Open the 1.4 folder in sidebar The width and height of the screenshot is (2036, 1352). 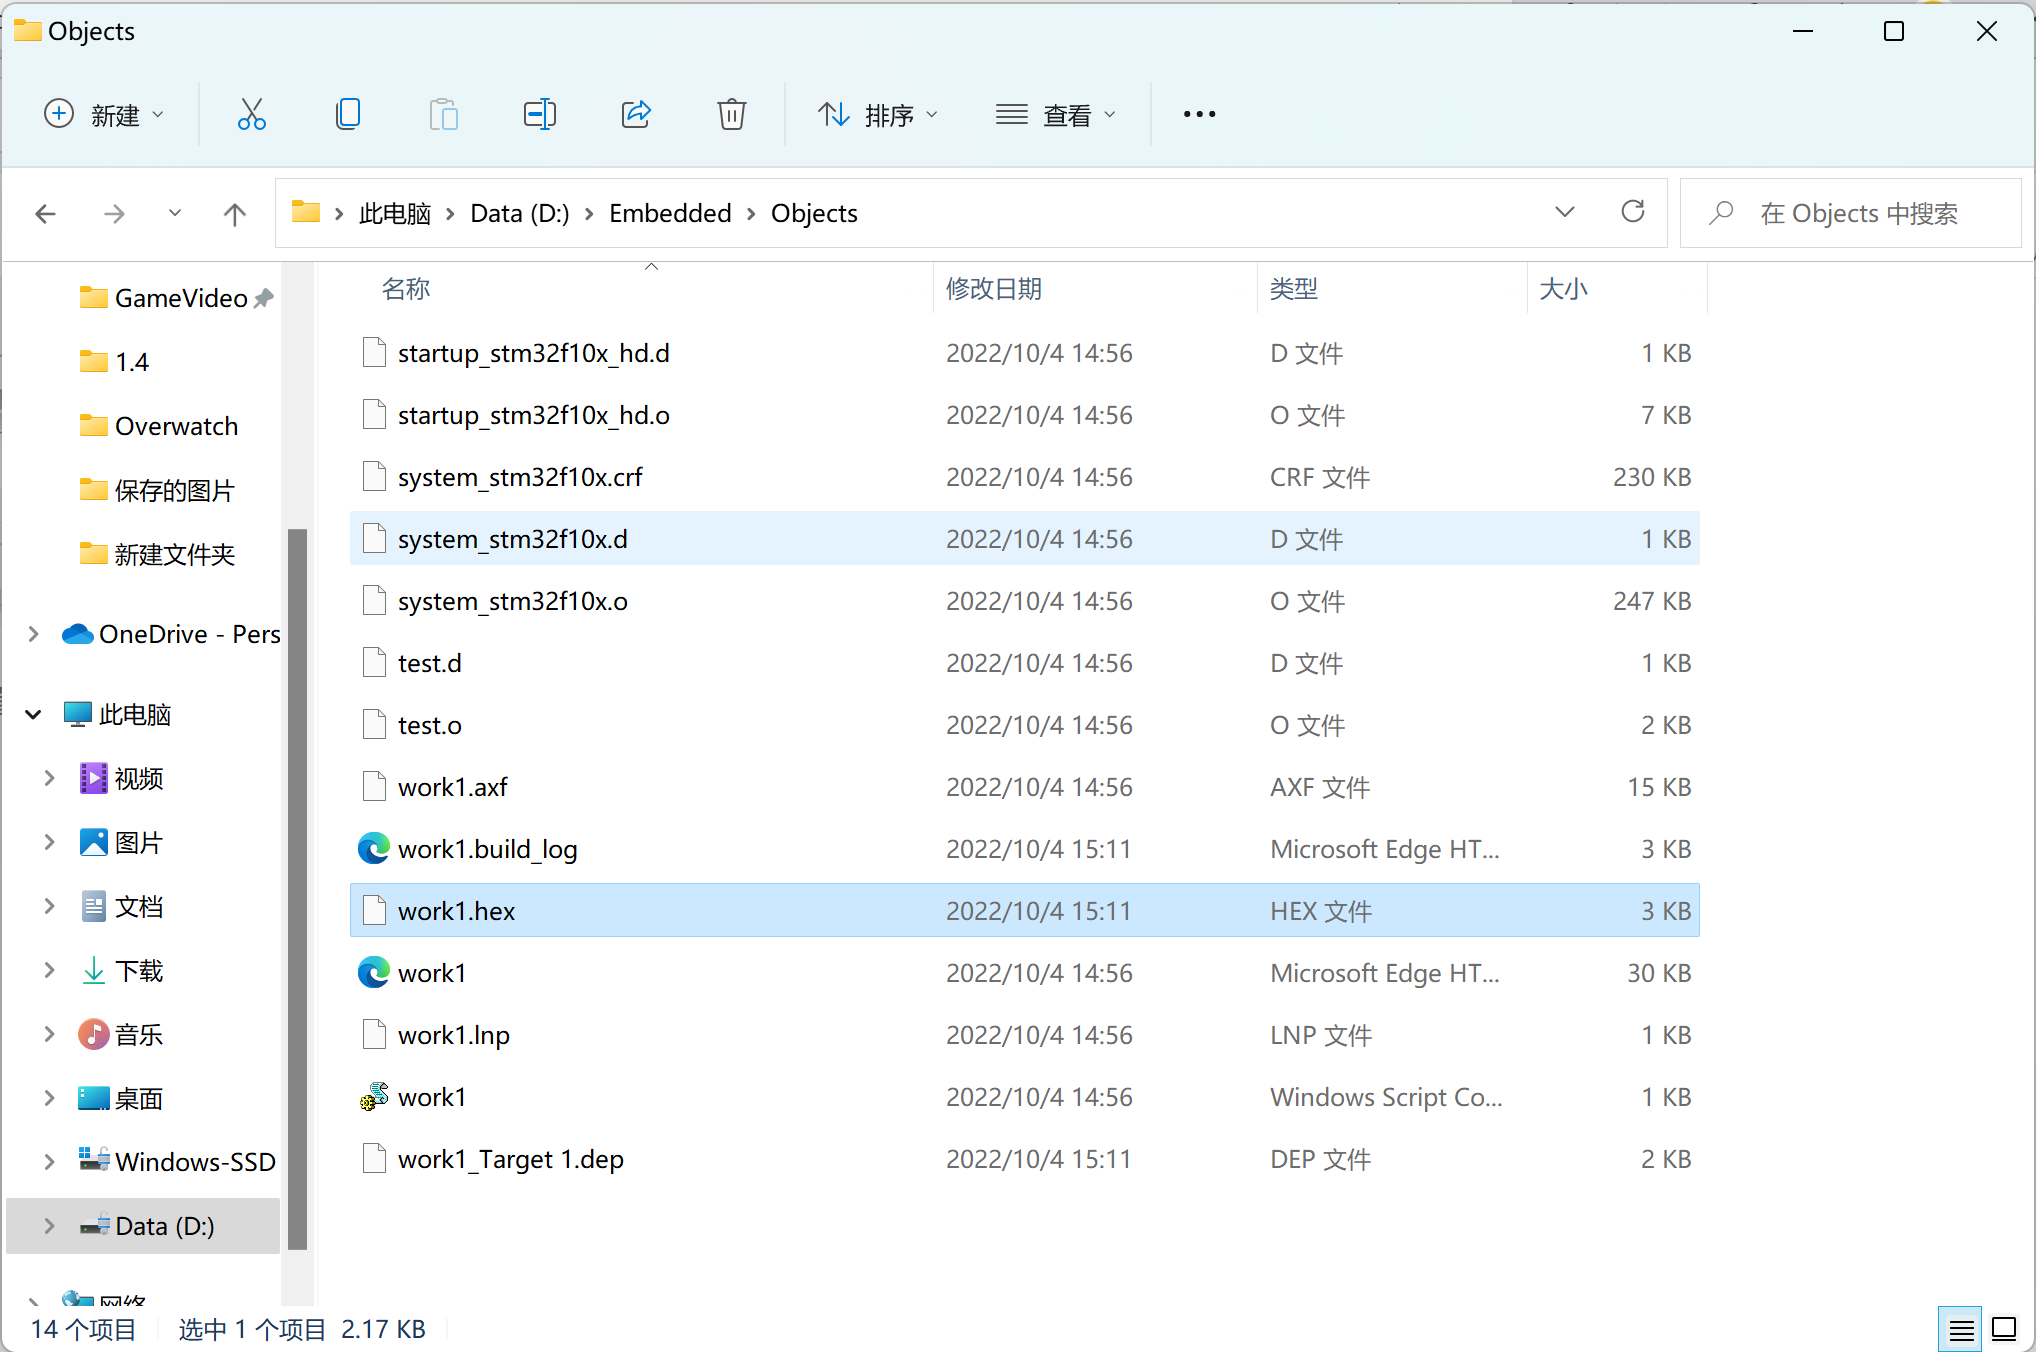click(x=114, y=362)
